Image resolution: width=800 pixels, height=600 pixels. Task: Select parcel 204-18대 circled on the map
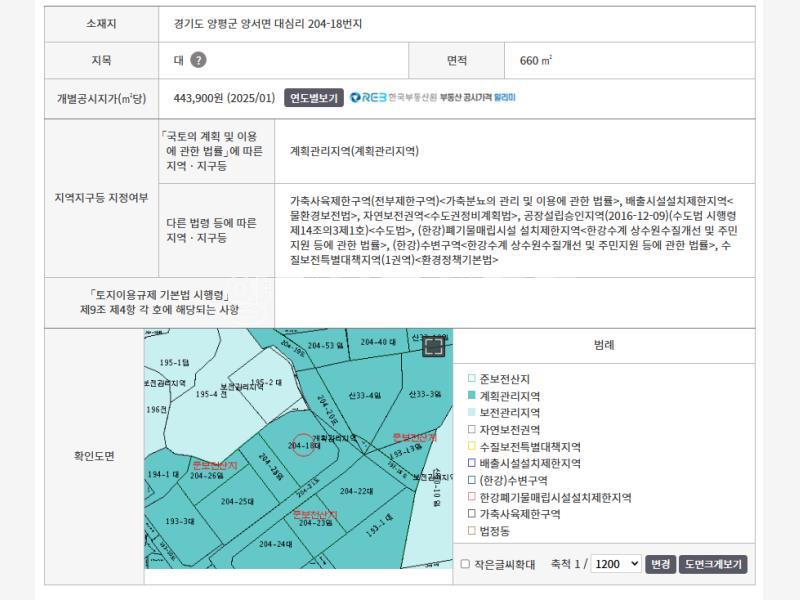point(304,445)
